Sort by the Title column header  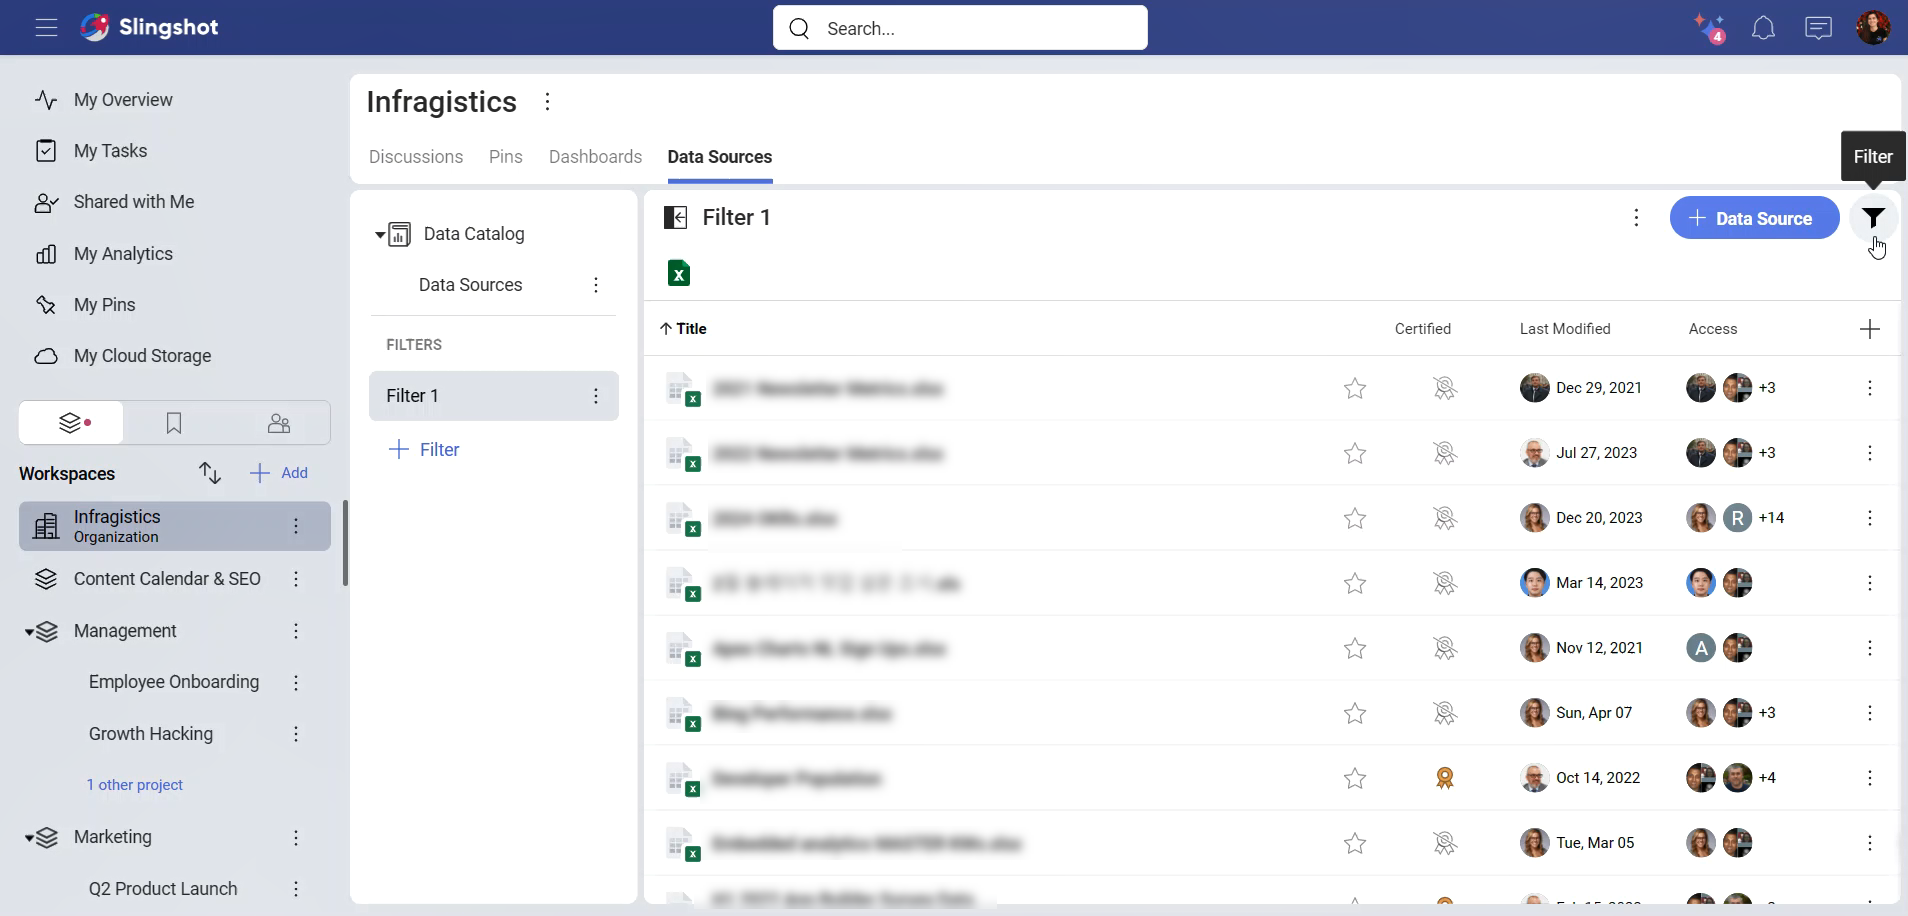click(x=683, y=329)
